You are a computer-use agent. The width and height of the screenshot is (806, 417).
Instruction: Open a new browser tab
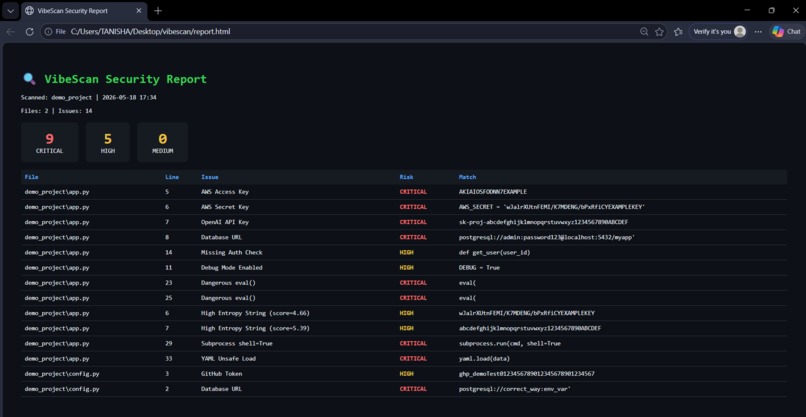pos(158,10)
